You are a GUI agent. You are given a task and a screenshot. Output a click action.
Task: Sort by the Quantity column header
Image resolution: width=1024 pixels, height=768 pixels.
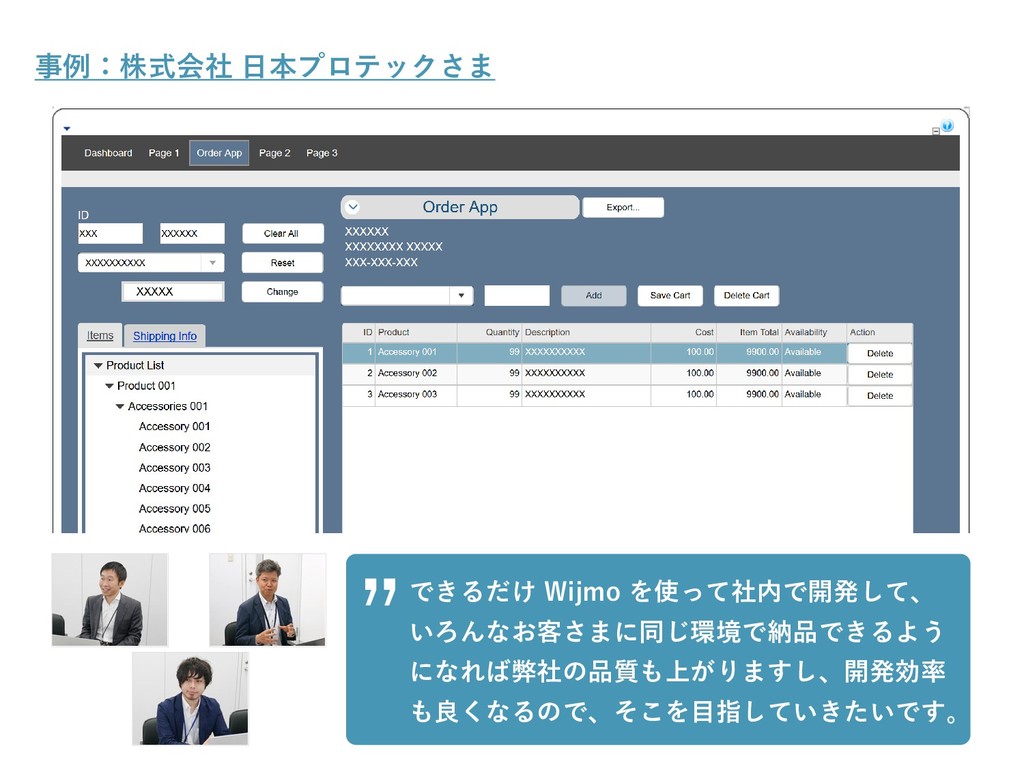tap(489, 332)
